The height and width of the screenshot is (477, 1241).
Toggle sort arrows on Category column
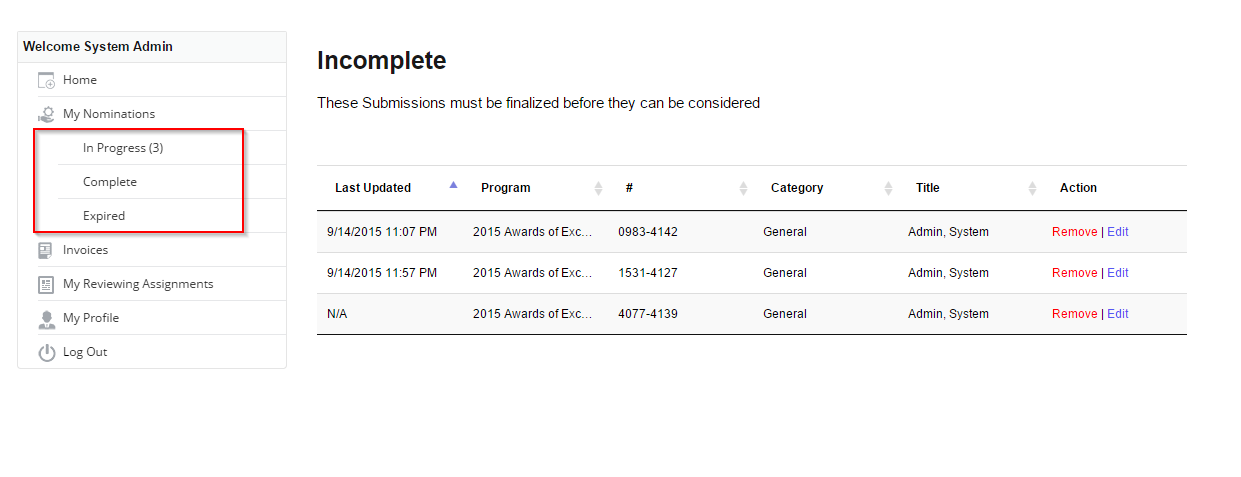point(889,188)
